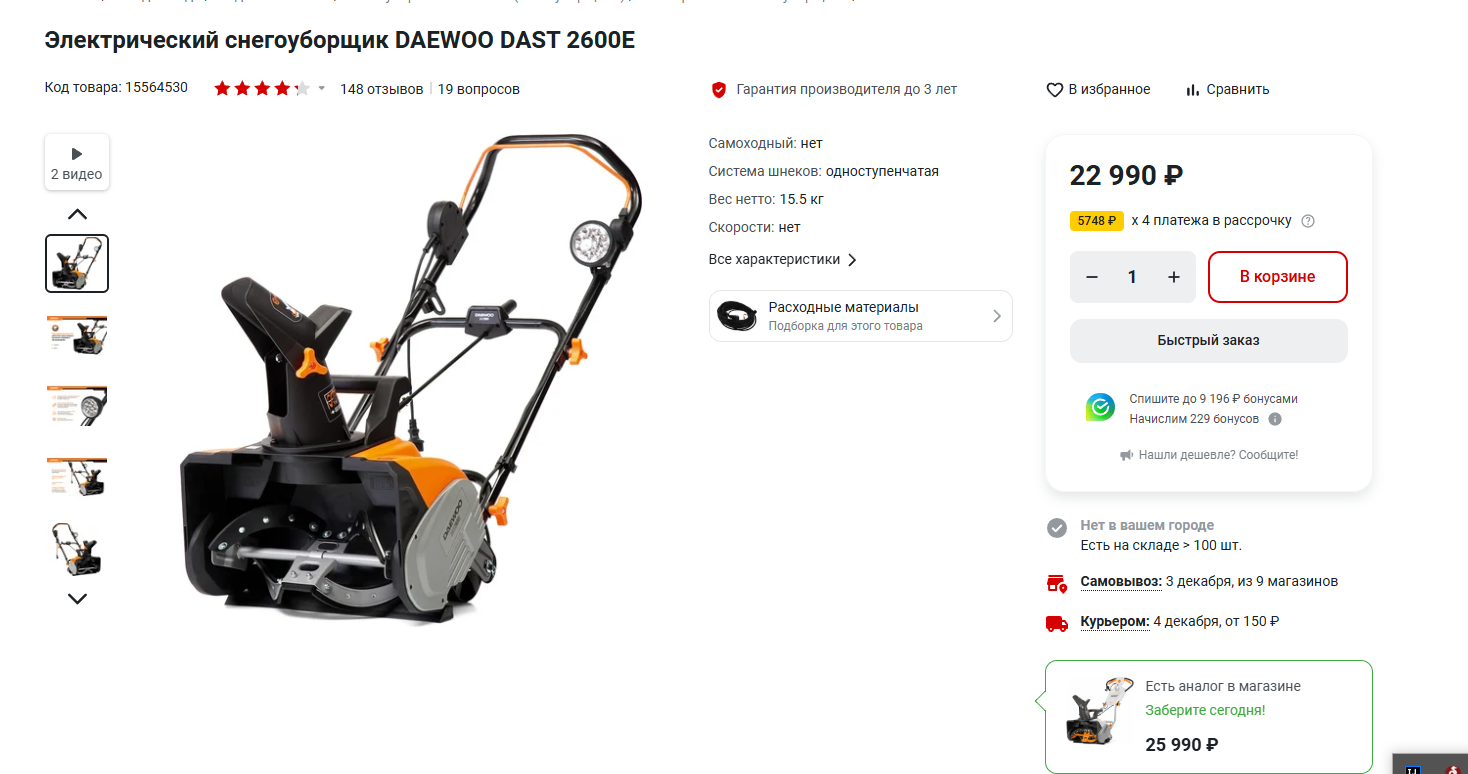The height and width of the screenshot is (774, 1468).
Task: Open the 148 отзывов reviews link
Action: pos(381,89)
